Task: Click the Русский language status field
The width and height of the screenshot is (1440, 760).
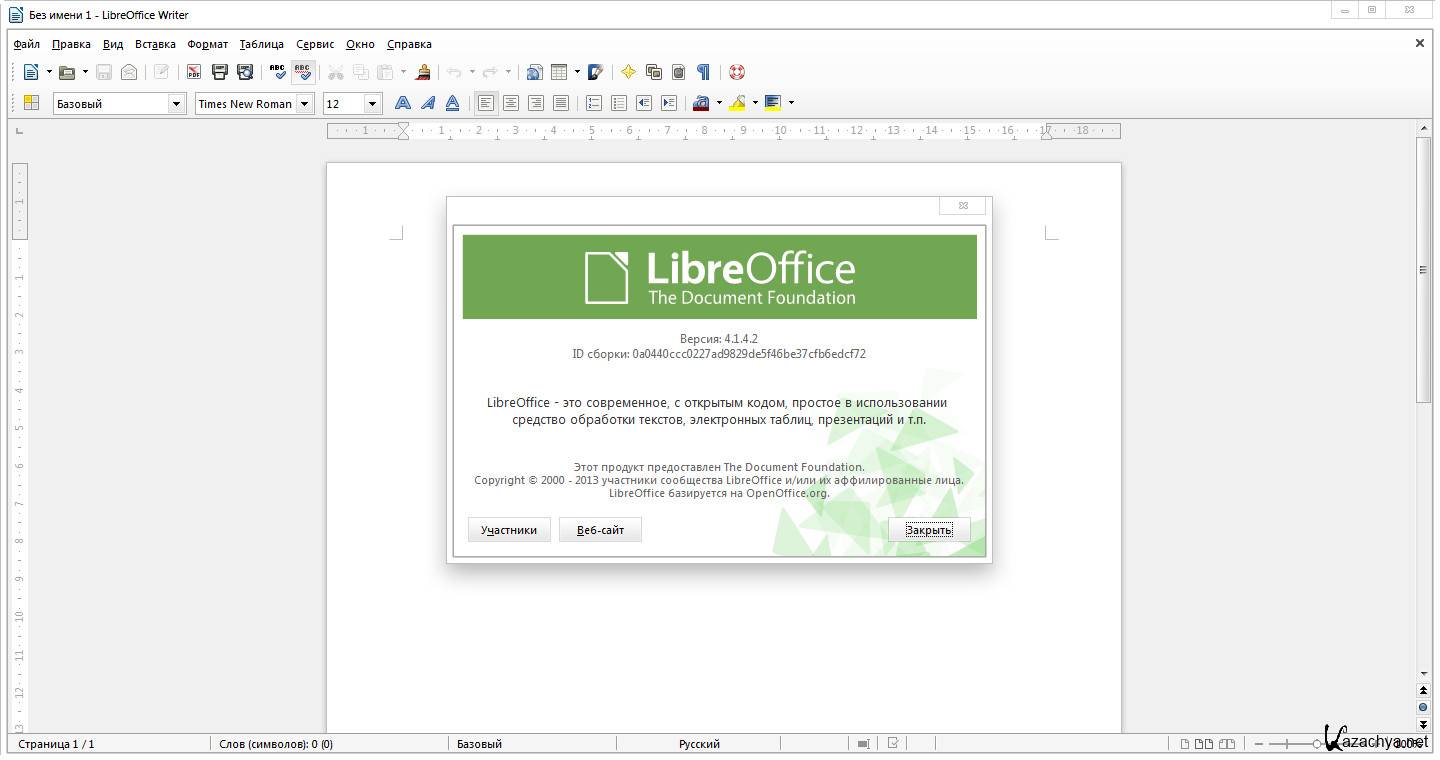Action: (699, 744)
